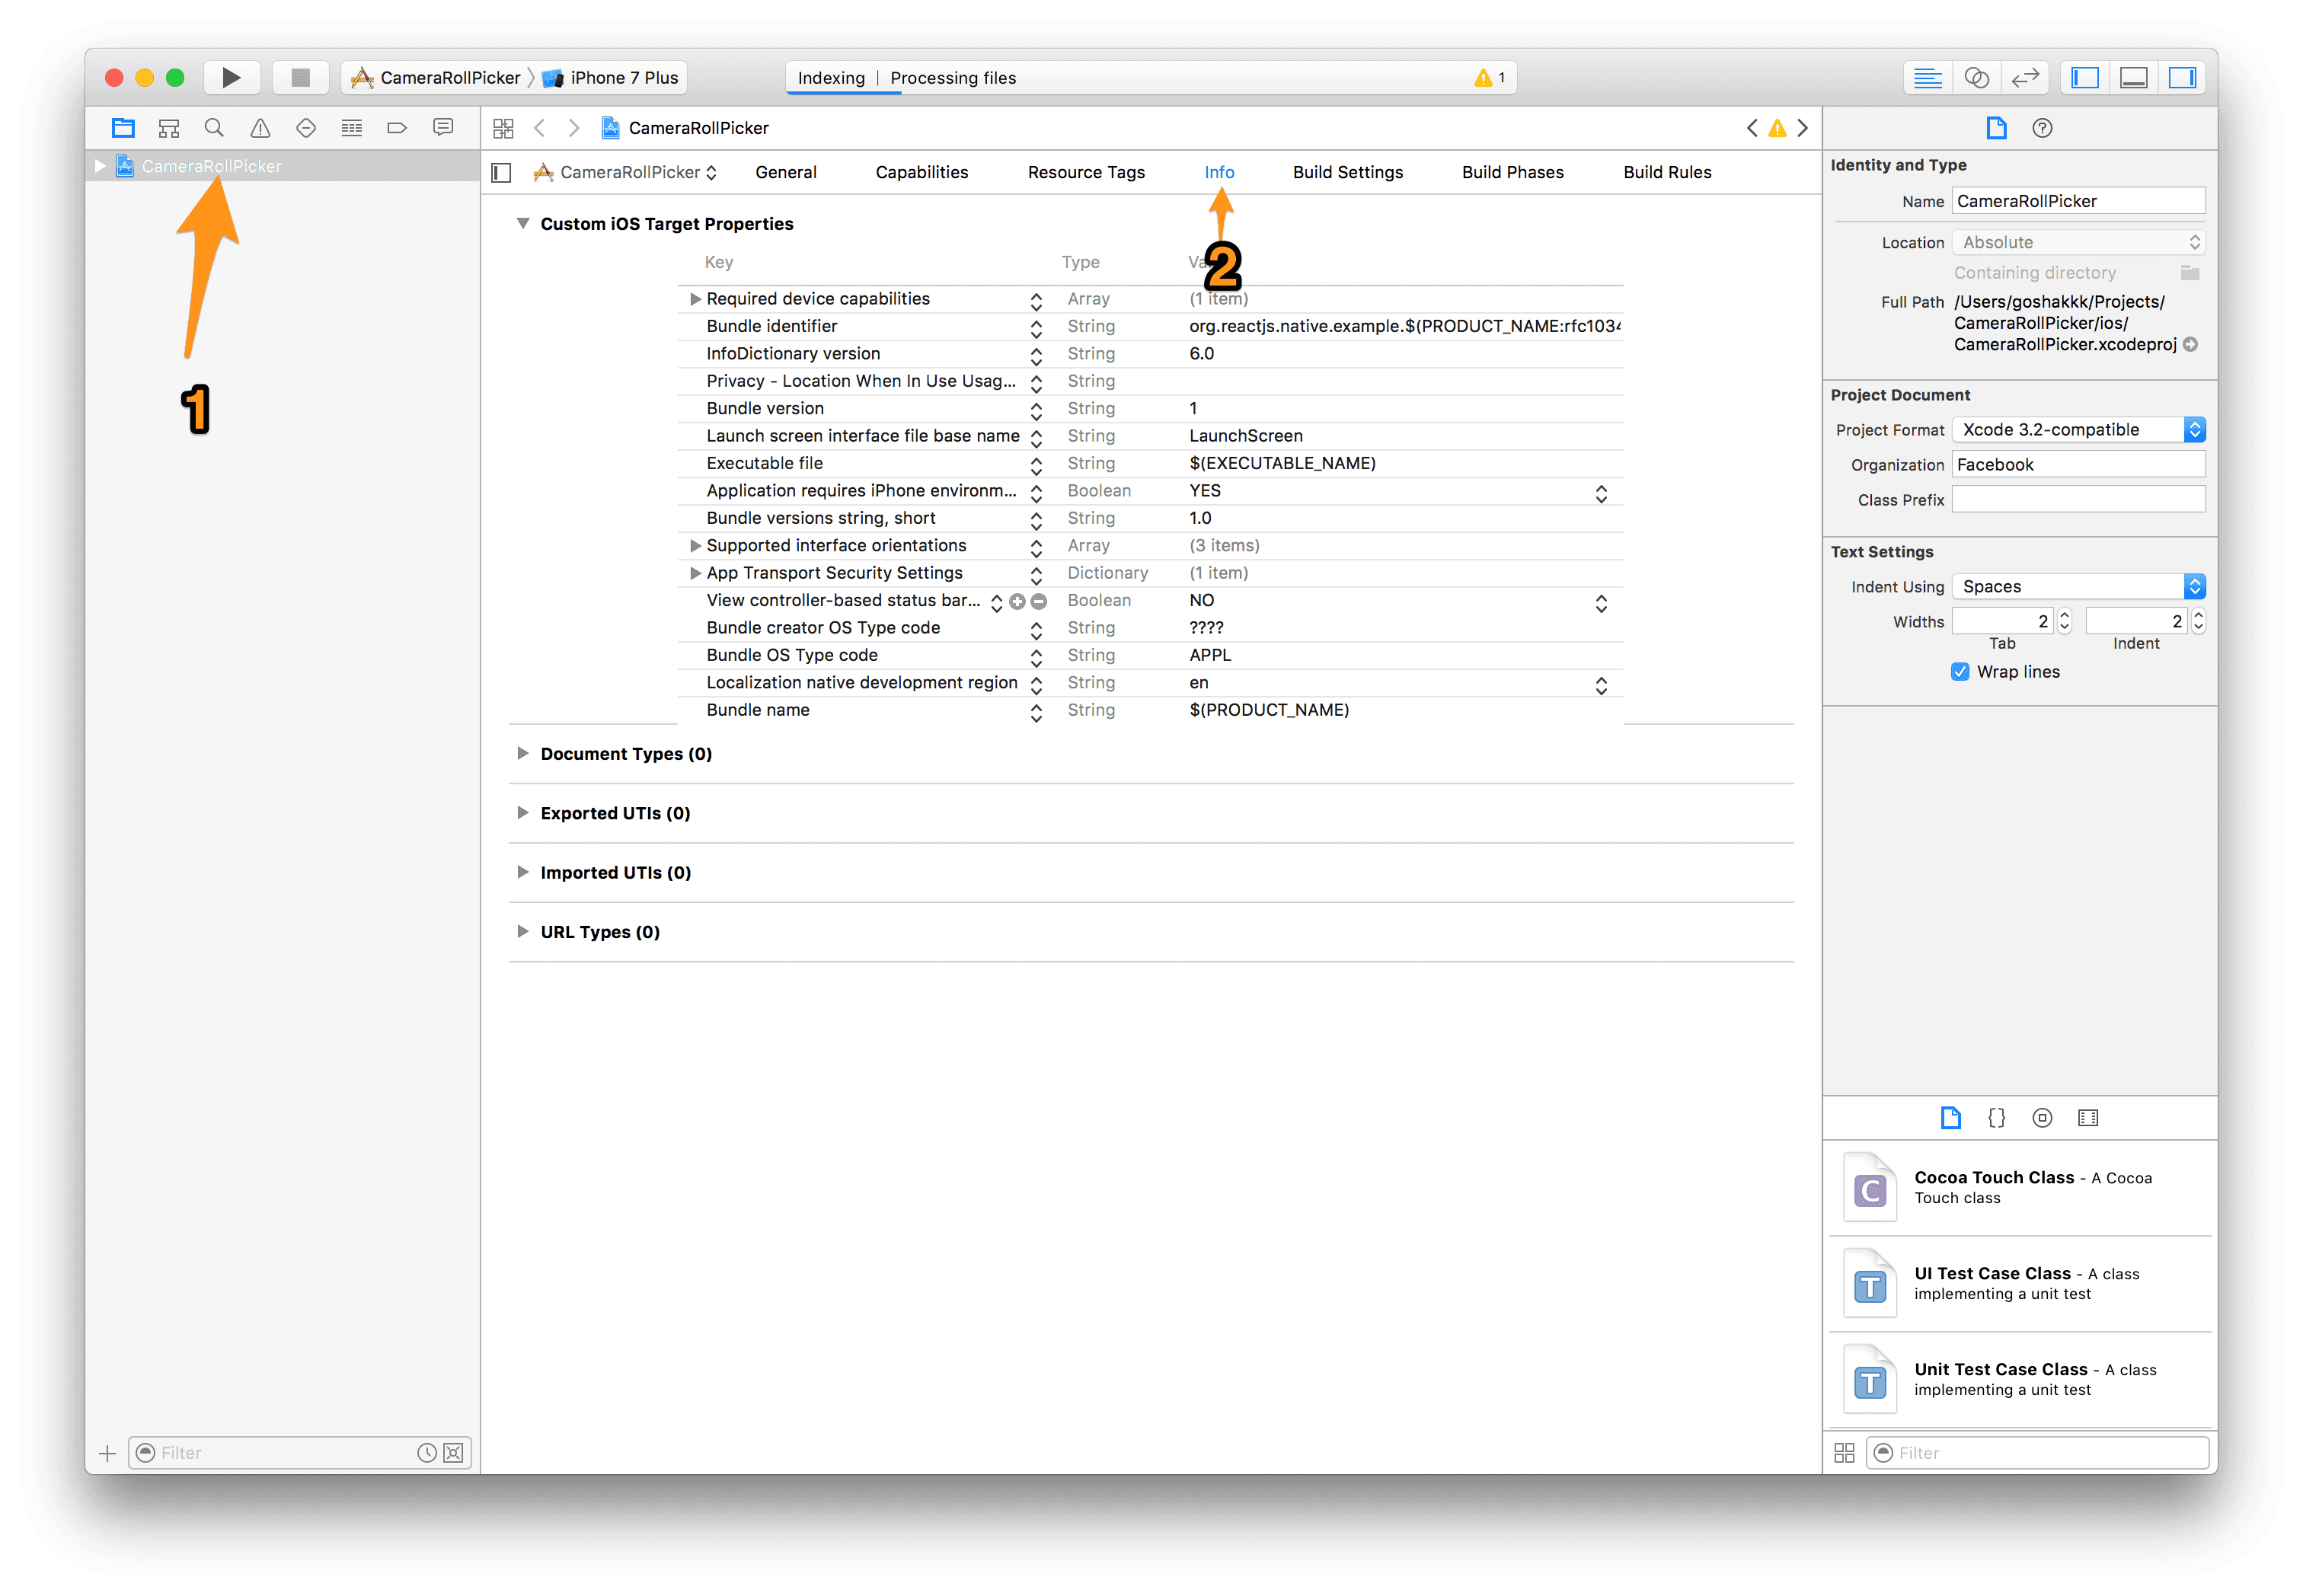
Task: Toggle library icon grid view
Action: pyautogui.click(x=1845, y=1453)
